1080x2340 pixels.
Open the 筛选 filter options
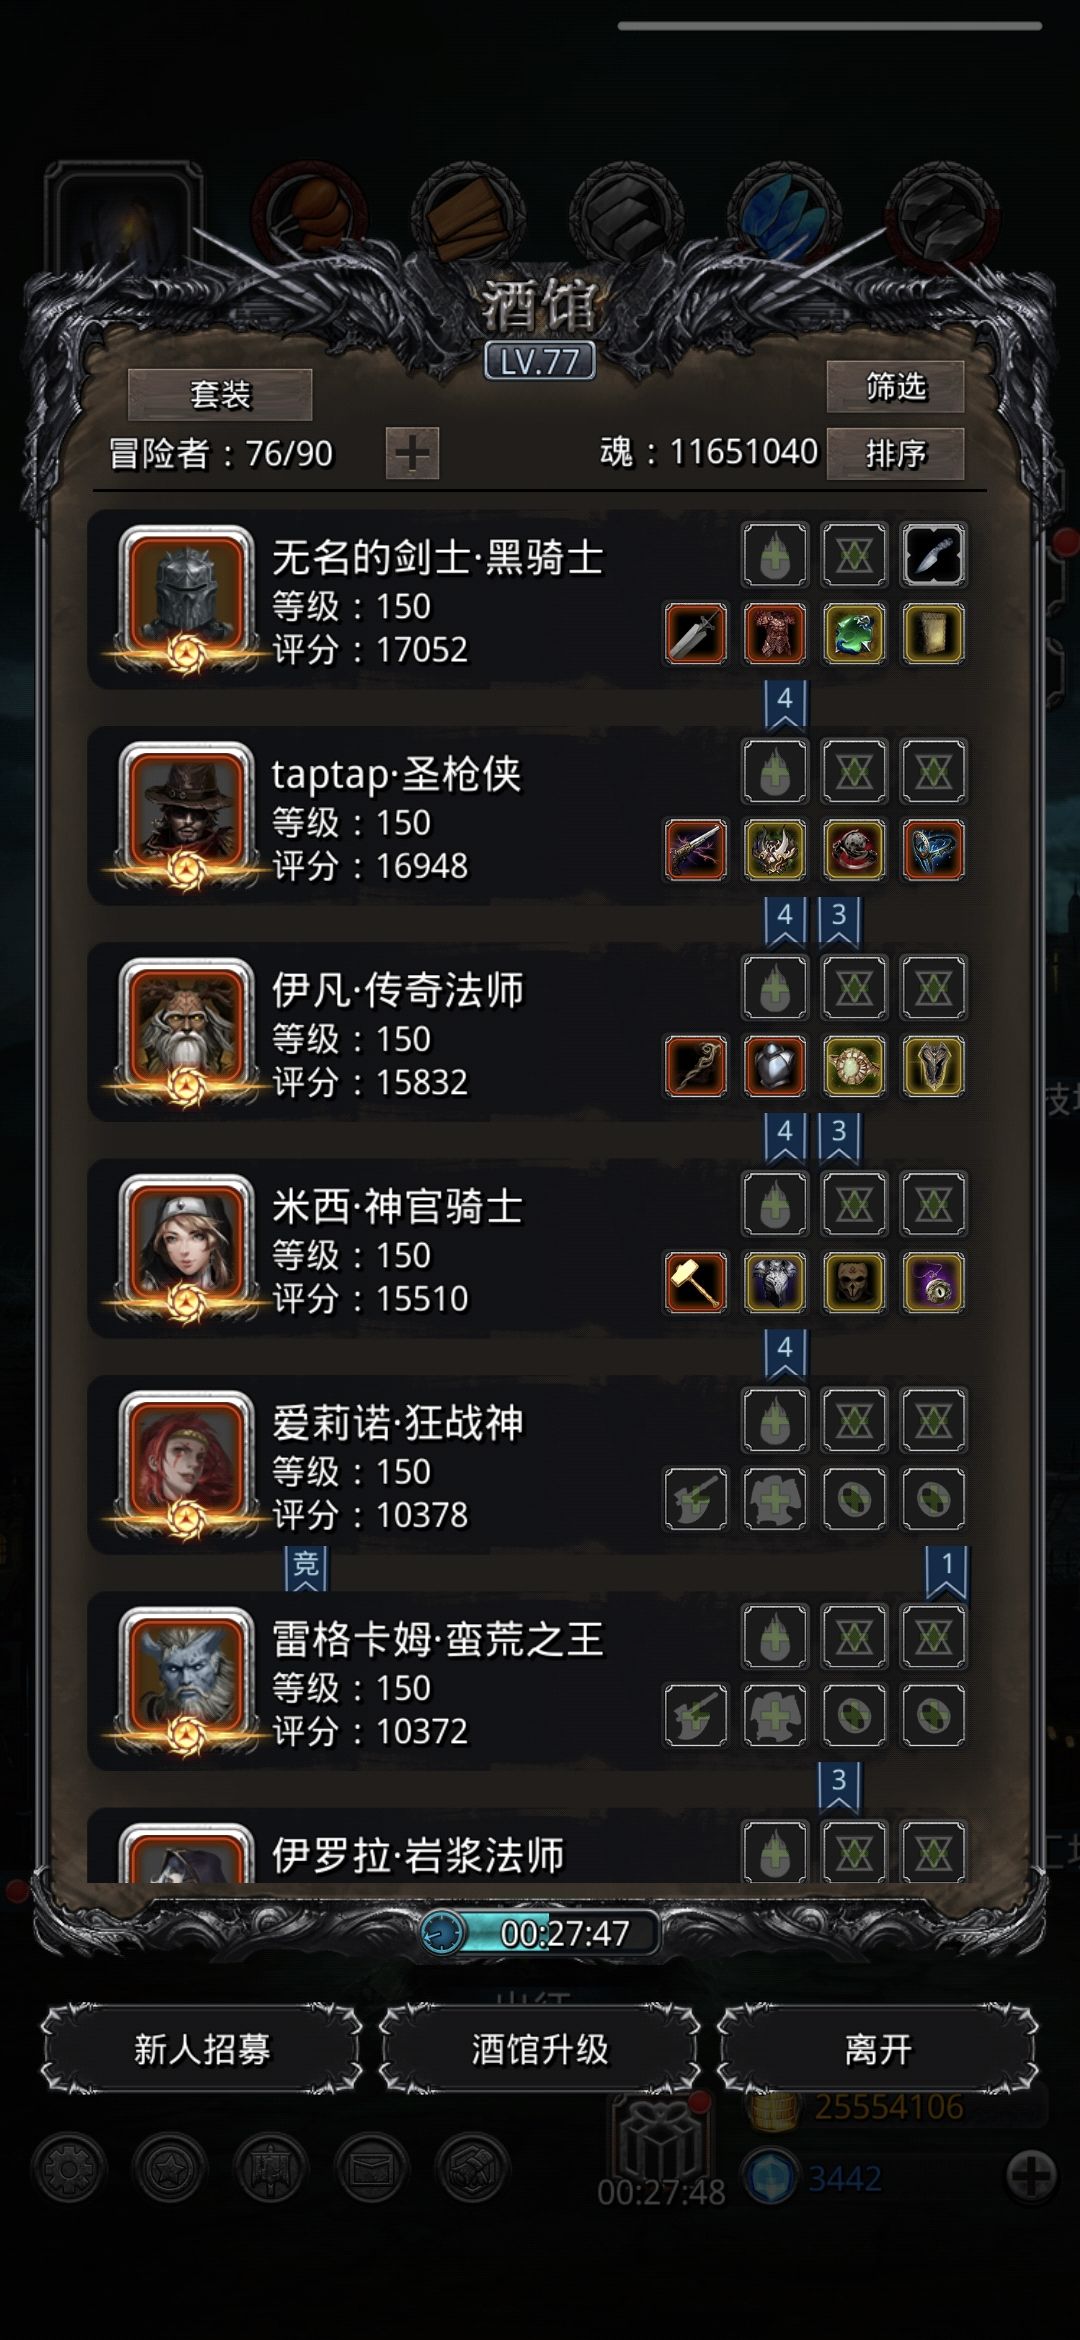point(895,386)
